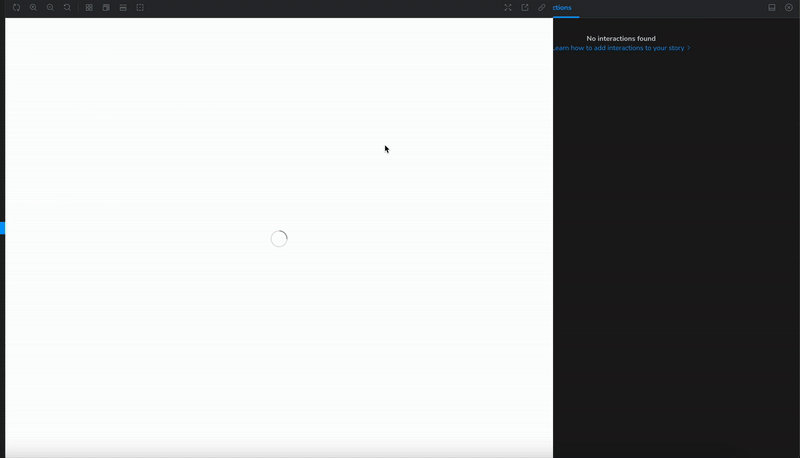Viewport: 800px width, 458px height.
Task: Open 'Learn how to add interactions to your story'
Action: [x=621, y=48]
